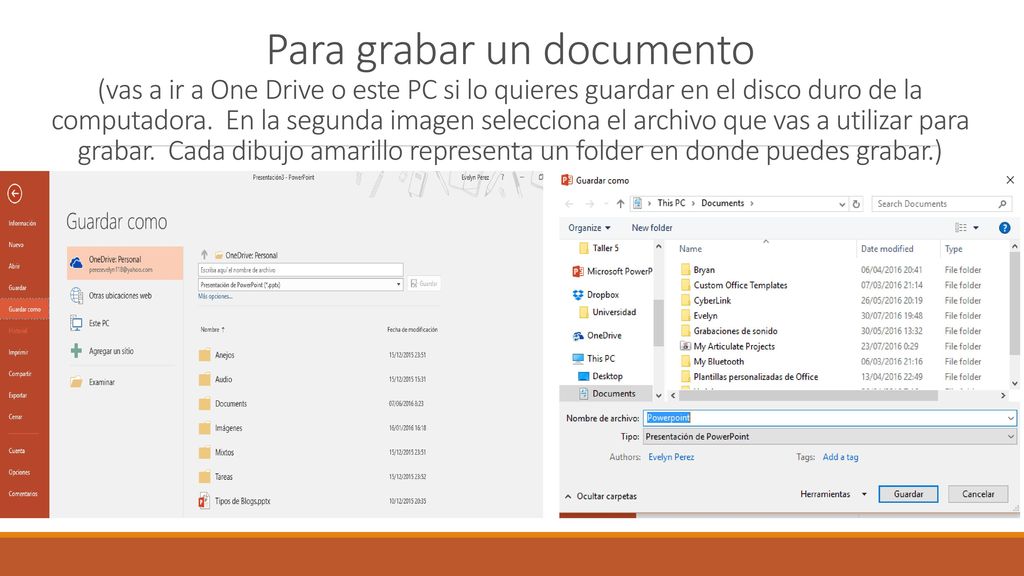This screenshot has height=576, width=1024.
Task: Click the Evelyn Perez author link
Action: (x=671, y=457)
